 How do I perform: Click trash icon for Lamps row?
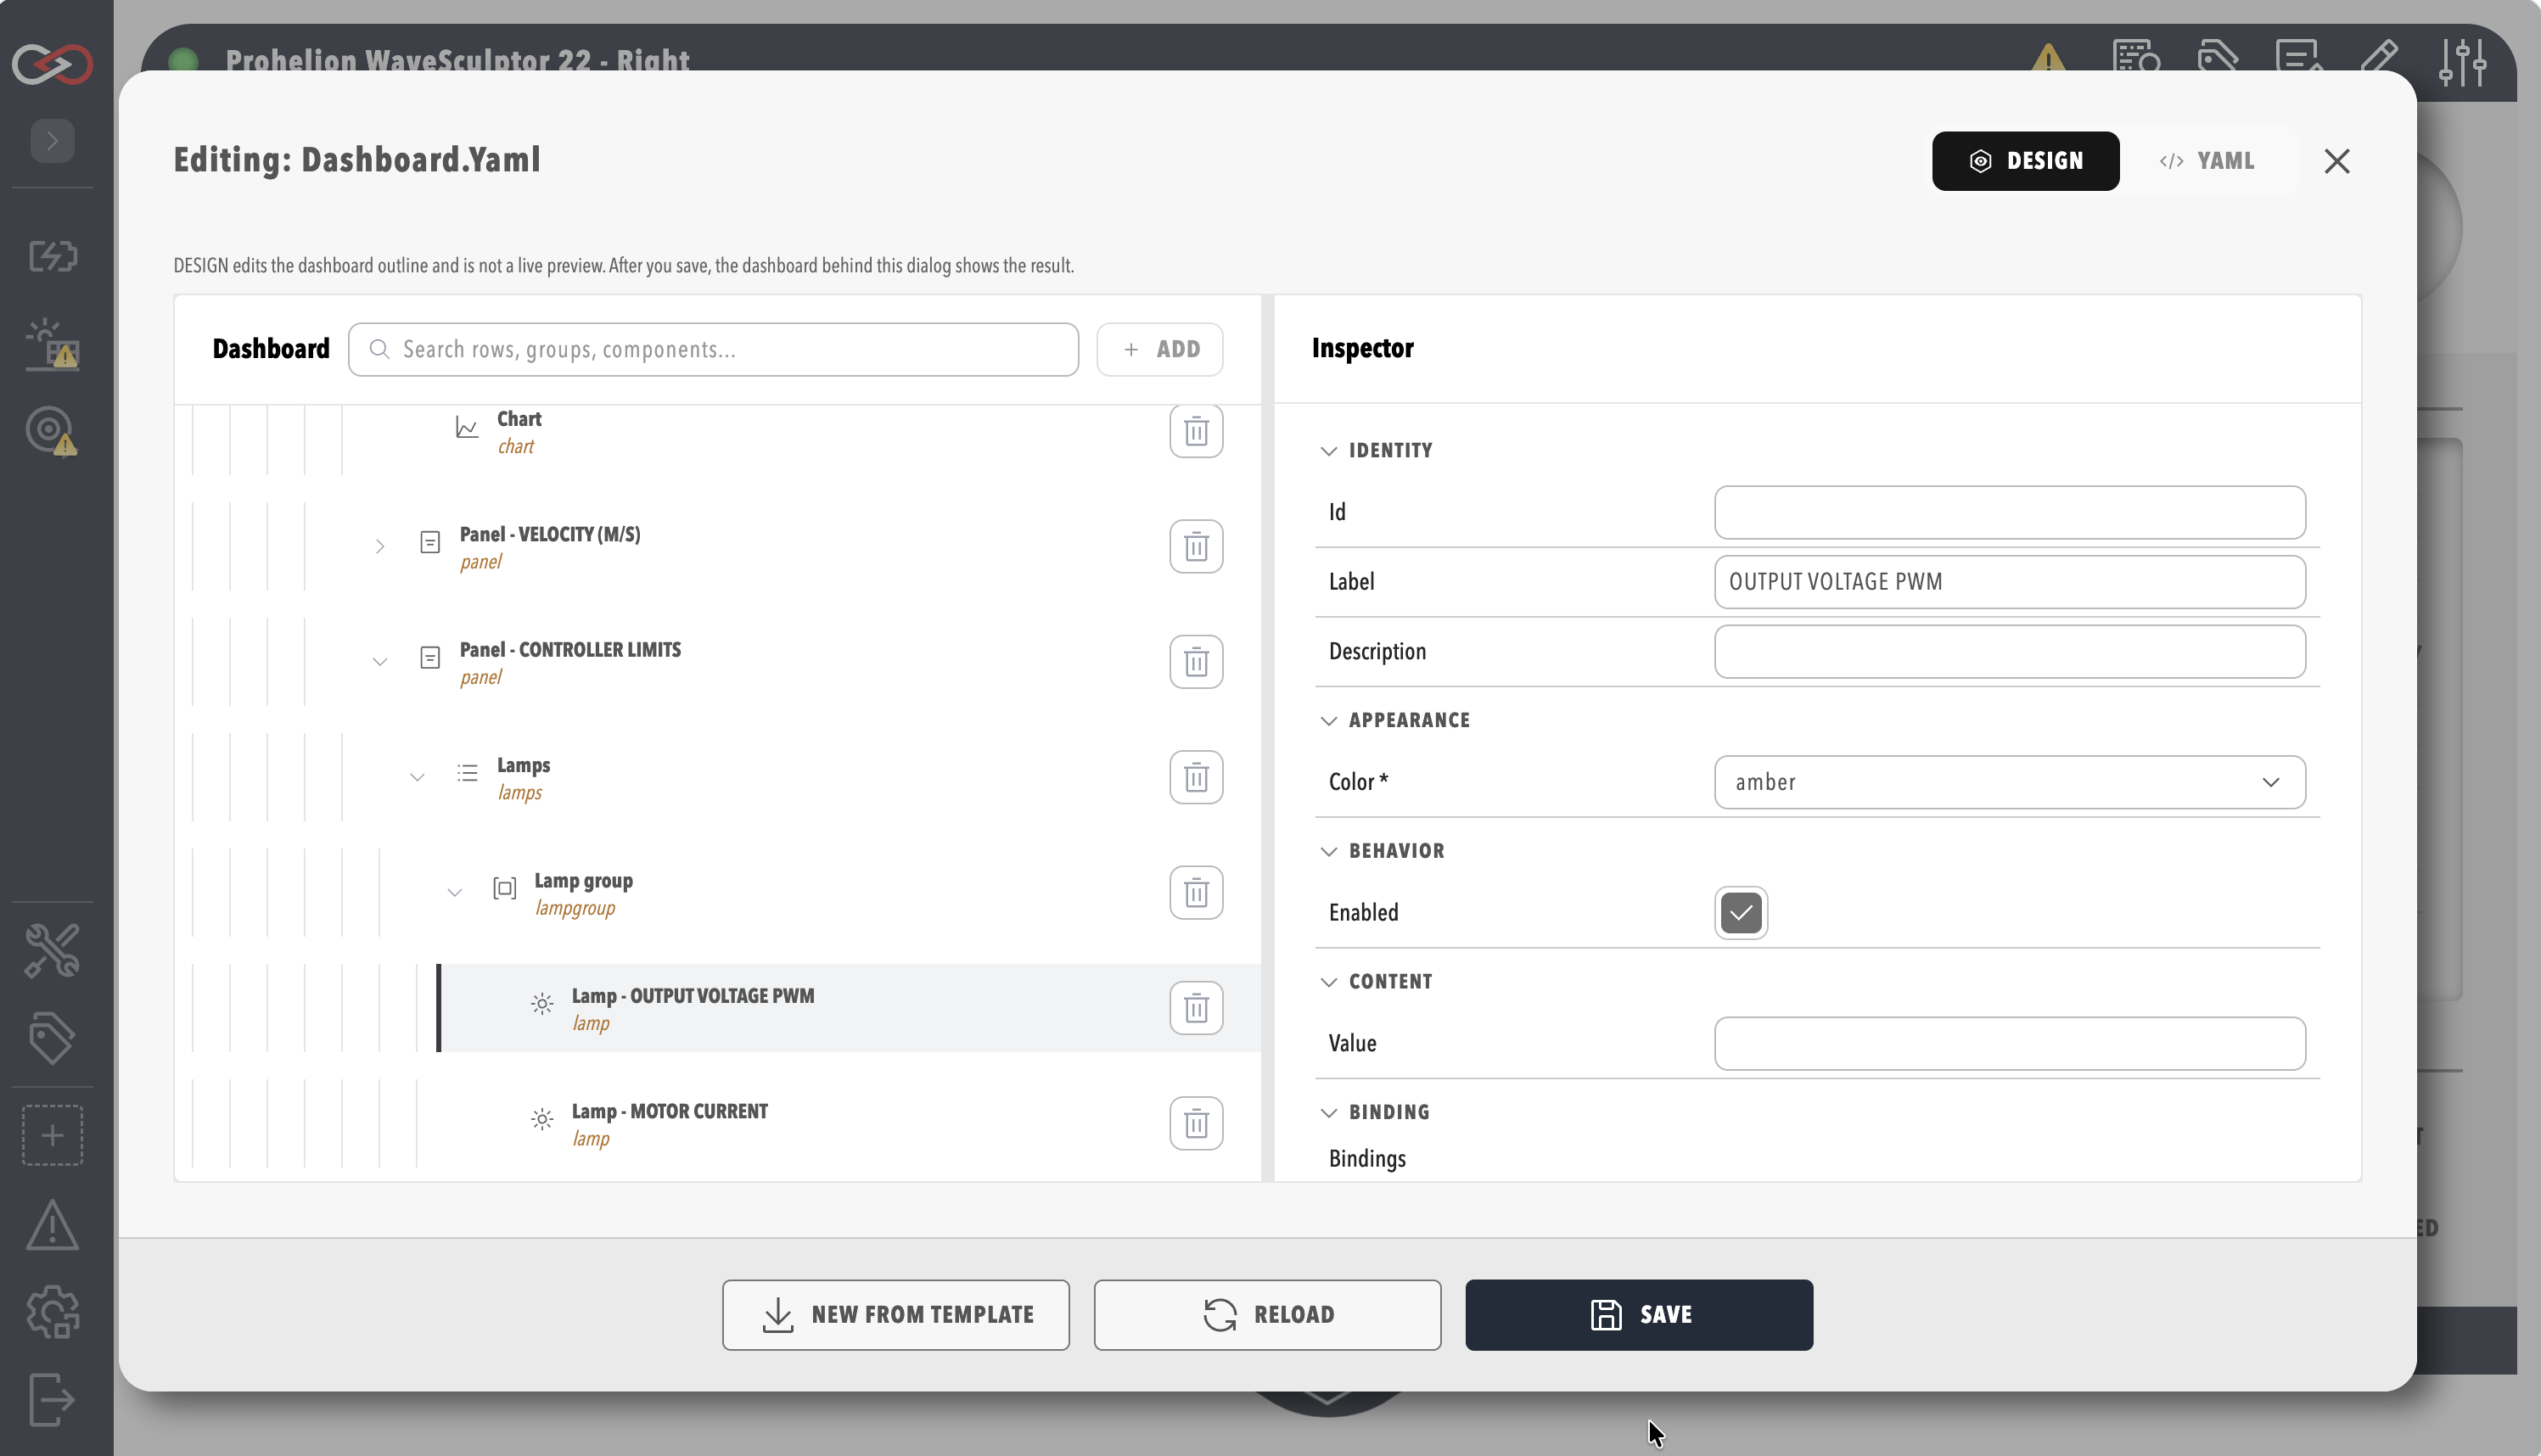pos(1196,777)
